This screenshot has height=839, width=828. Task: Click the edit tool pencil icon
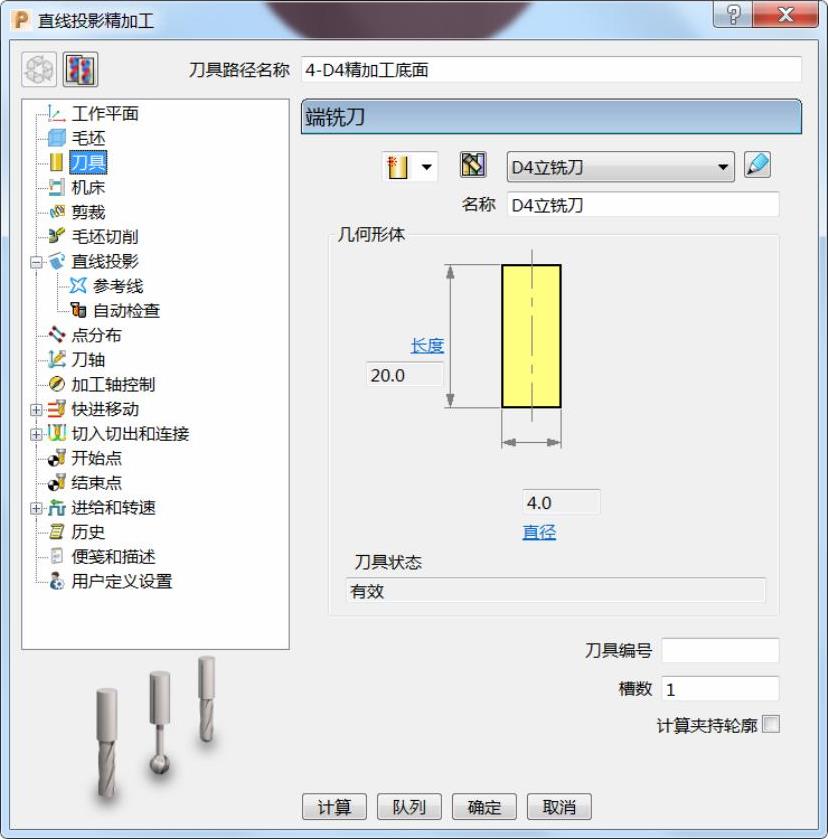(x=757, y=165)
